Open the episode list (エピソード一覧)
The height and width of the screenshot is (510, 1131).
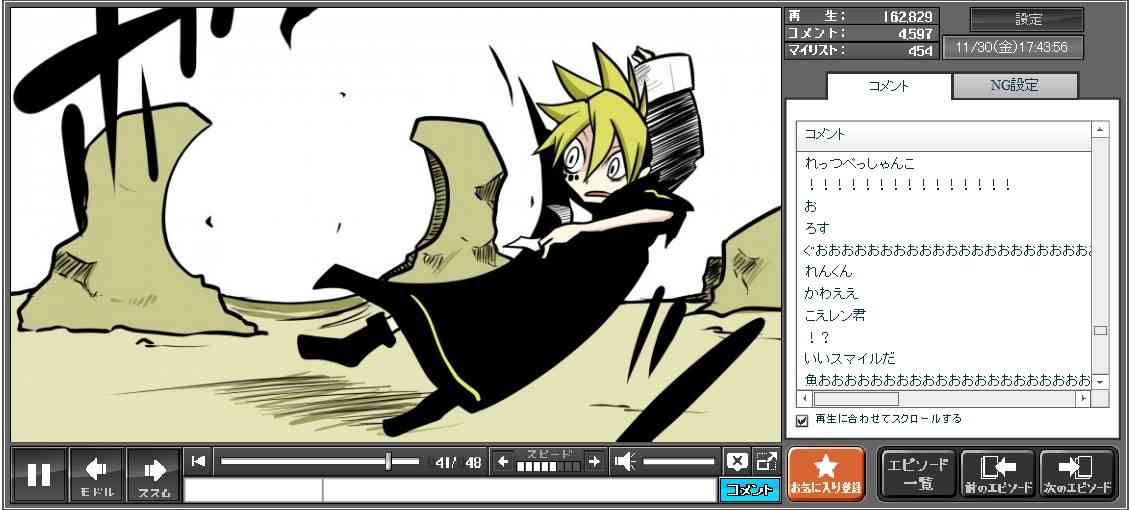[916, 474]
